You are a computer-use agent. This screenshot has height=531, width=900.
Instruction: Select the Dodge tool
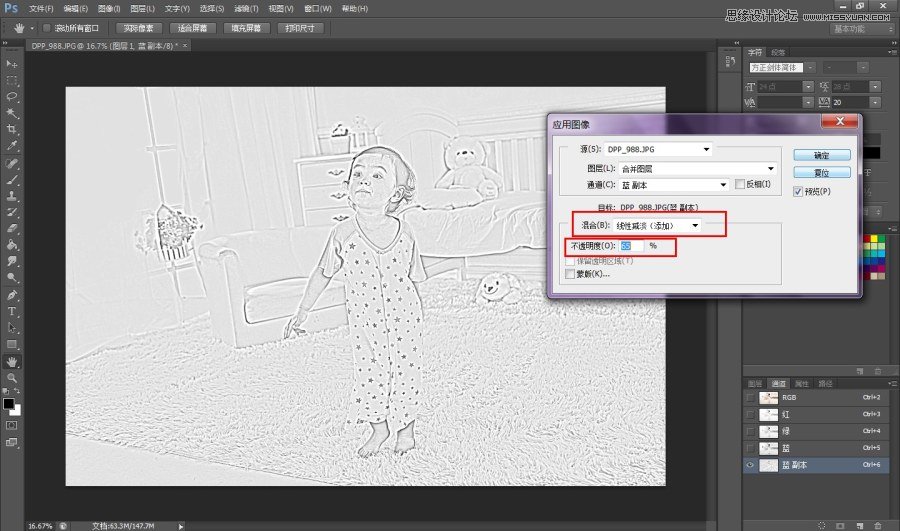pos(11,277)
